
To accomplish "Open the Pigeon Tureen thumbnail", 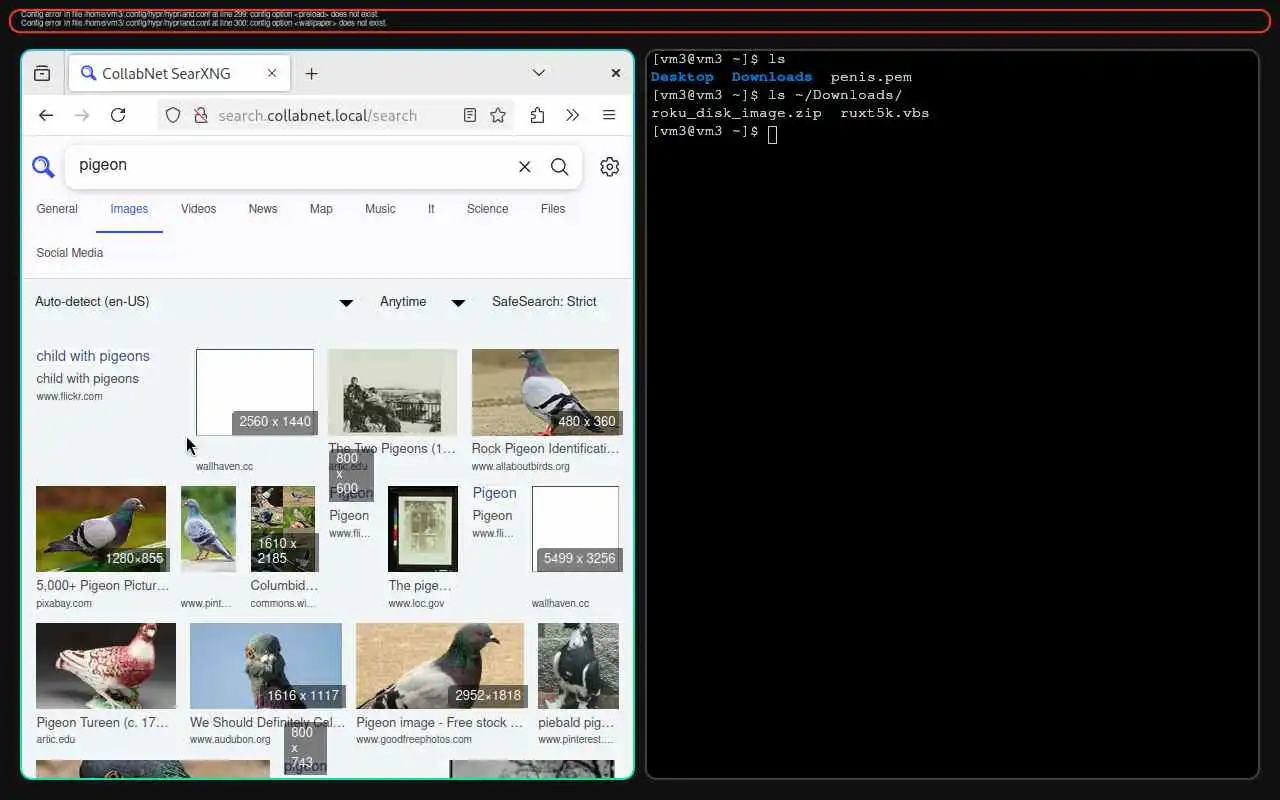I will click(106, 666).
